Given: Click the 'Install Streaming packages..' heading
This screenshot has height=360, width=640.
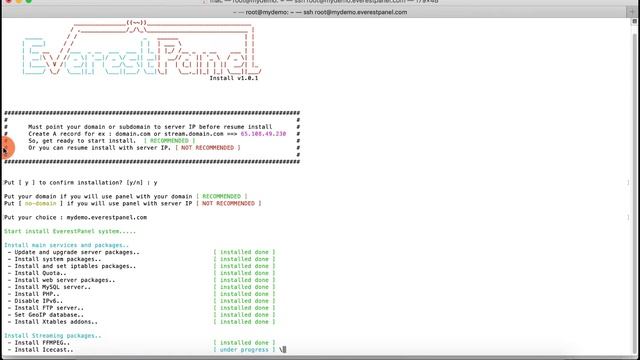Looking at the screenshot, I should [53, 336].
